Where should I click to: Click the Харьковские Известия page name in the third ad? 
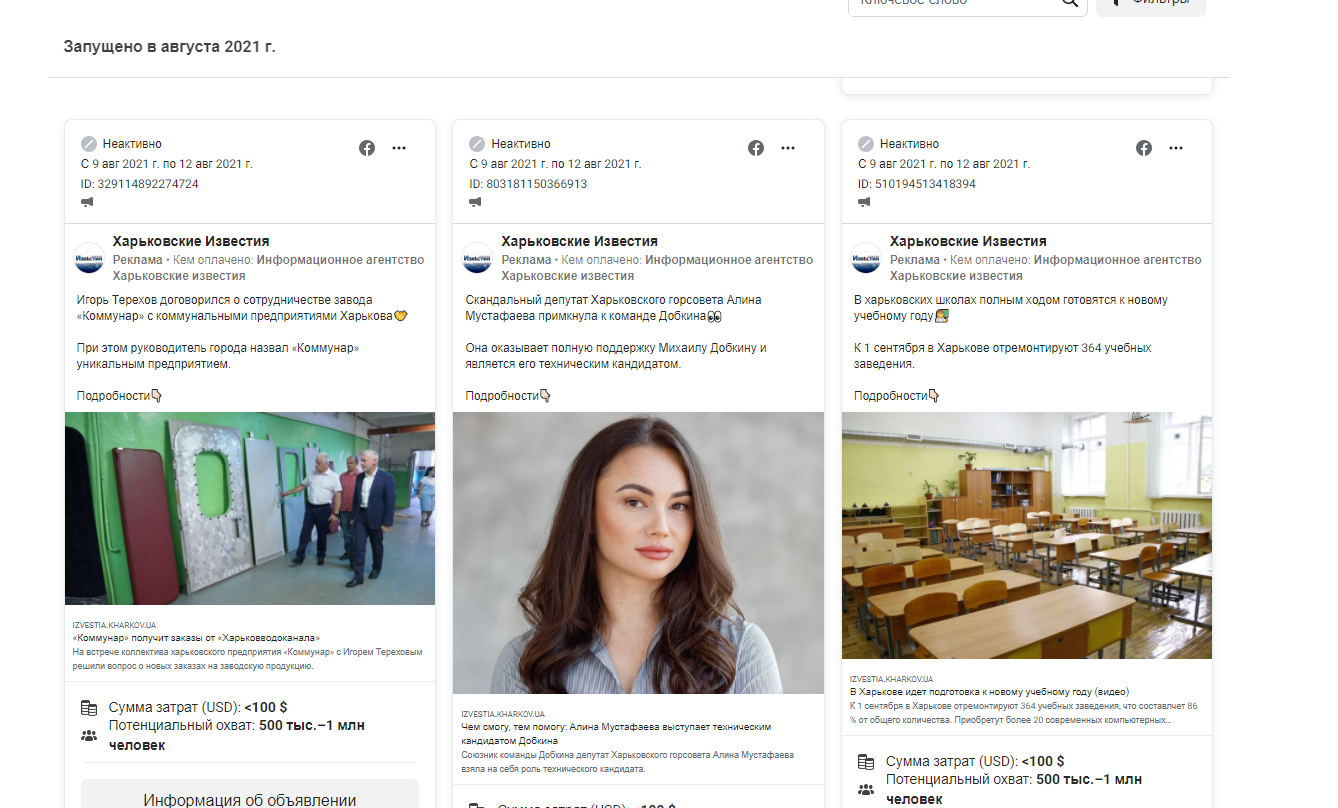968,241
